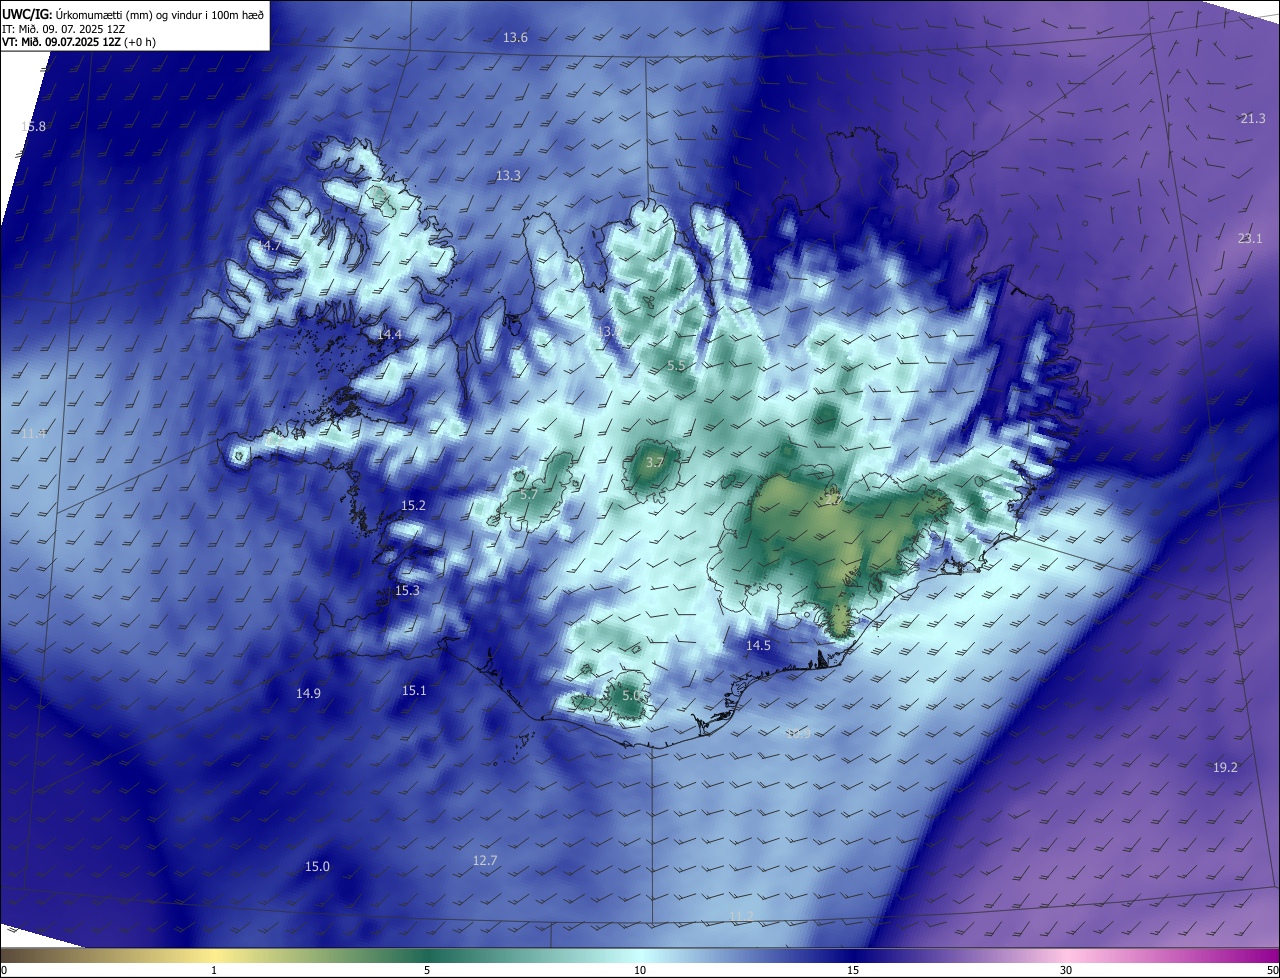Click the colour scale tick labelled 5
Screen dimensions: 1280x978
tap(427, 970)
